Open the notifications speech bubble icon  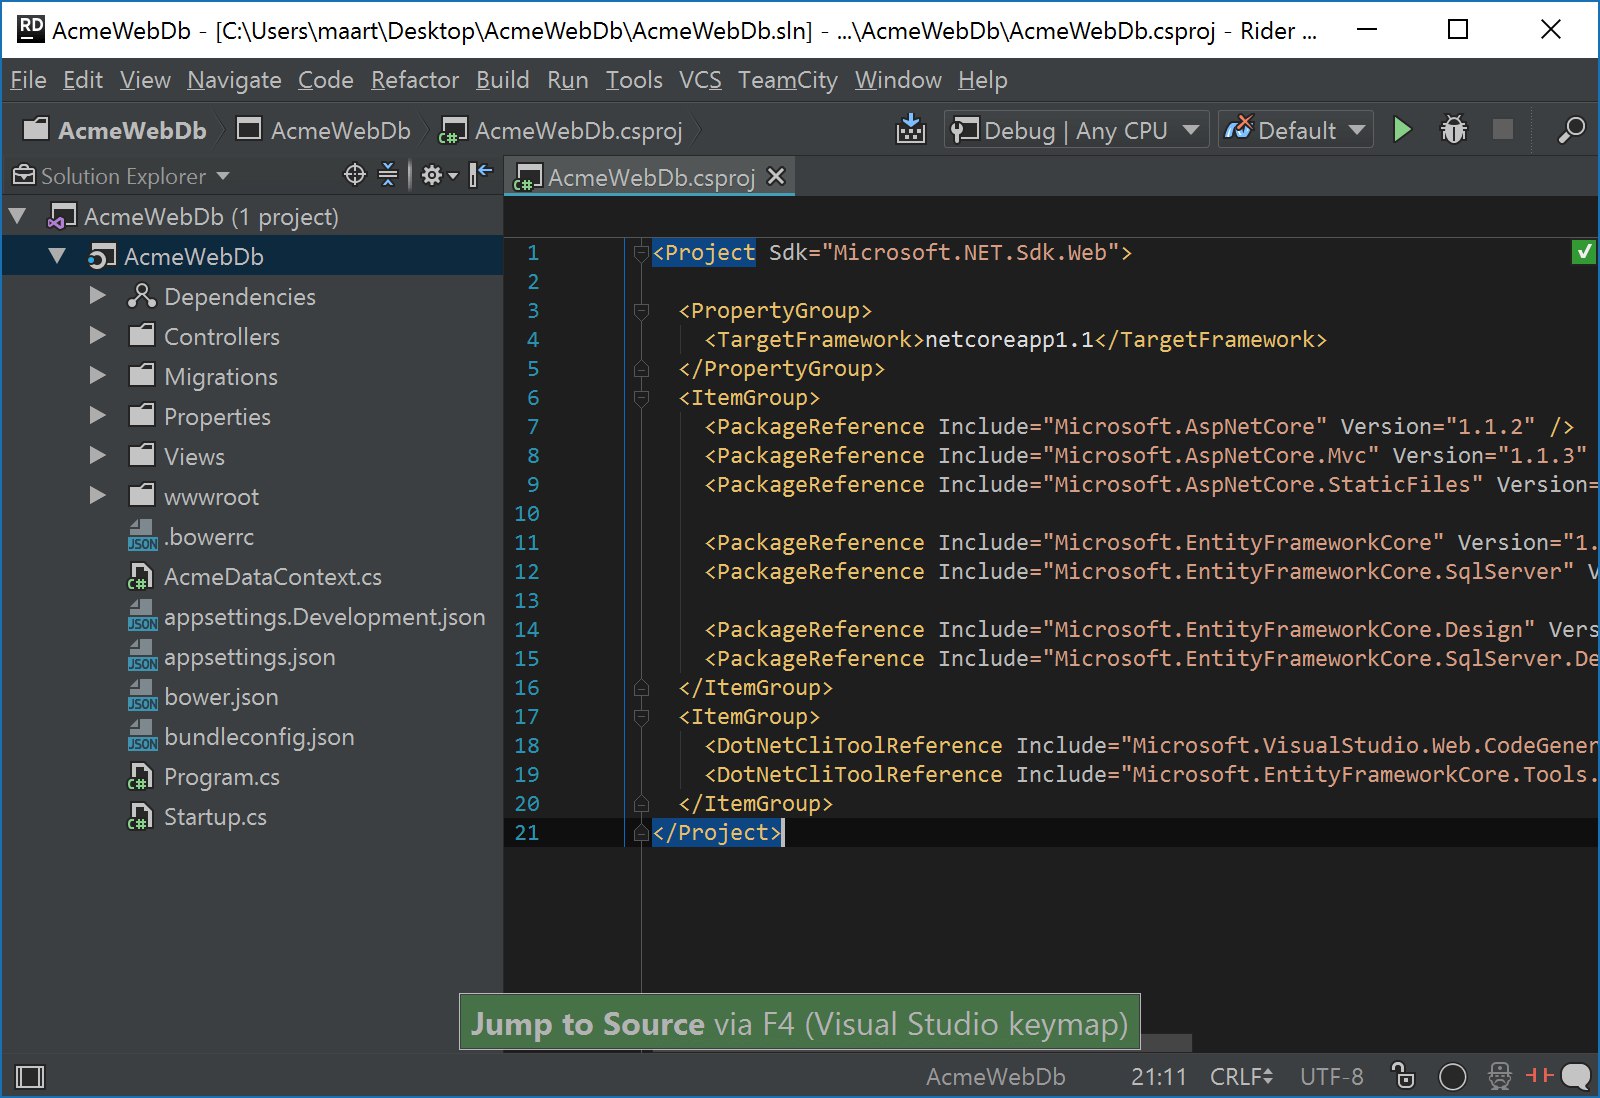click(1576, 1076)
